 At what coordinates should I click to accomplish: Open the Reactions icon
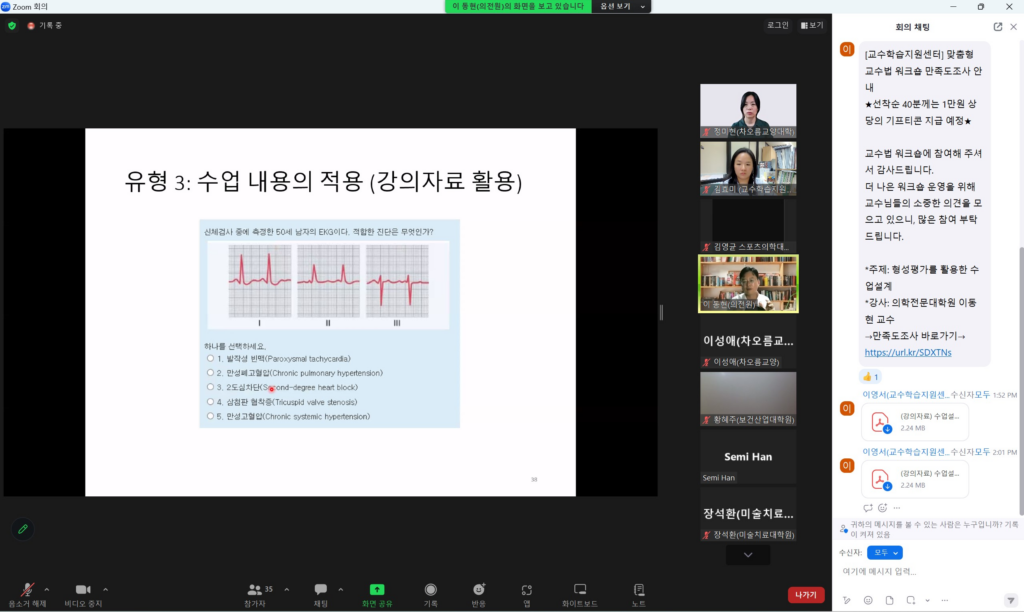click(x=479, y=590)
